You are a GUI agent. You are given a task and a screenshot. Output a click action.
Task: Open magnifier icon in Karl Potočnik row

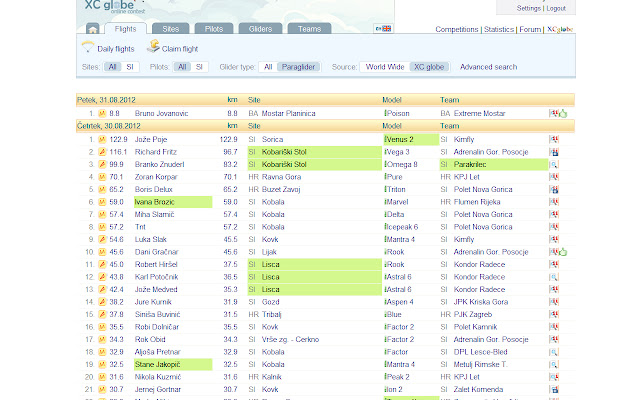pos(554,277)
